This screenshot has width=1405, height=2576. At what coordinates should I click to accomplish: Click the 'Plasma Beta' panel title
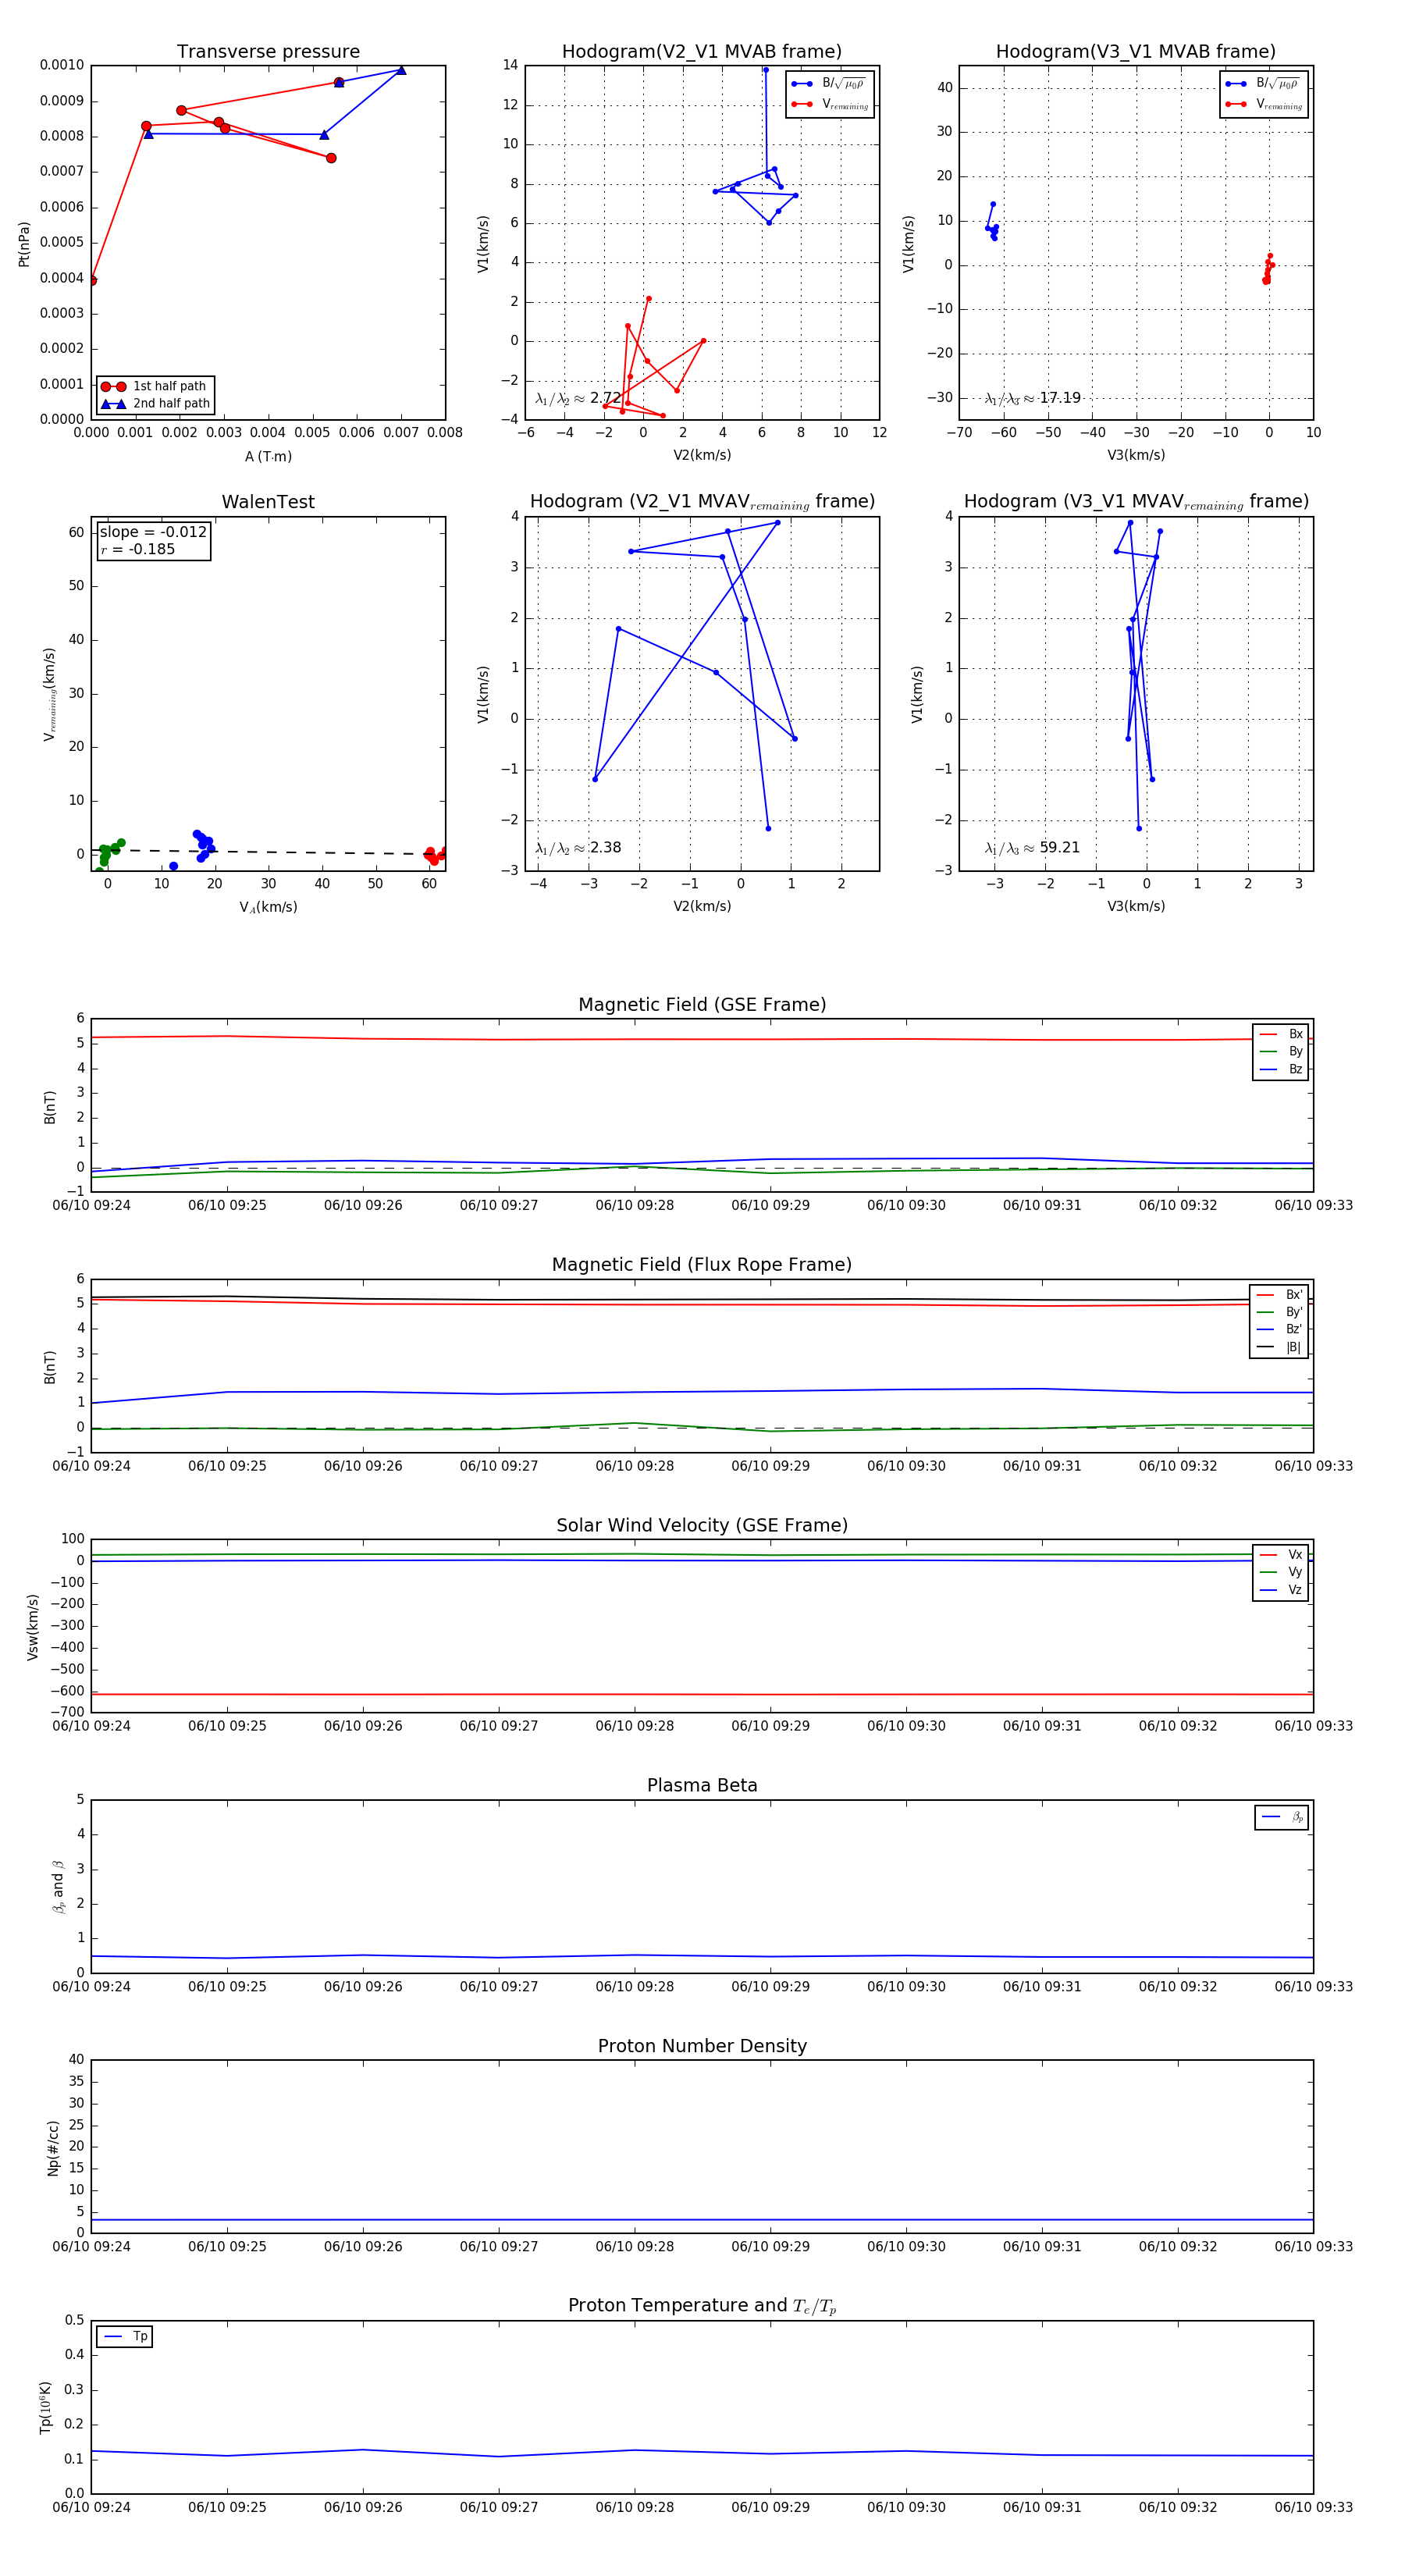(x=702, y=1785)
